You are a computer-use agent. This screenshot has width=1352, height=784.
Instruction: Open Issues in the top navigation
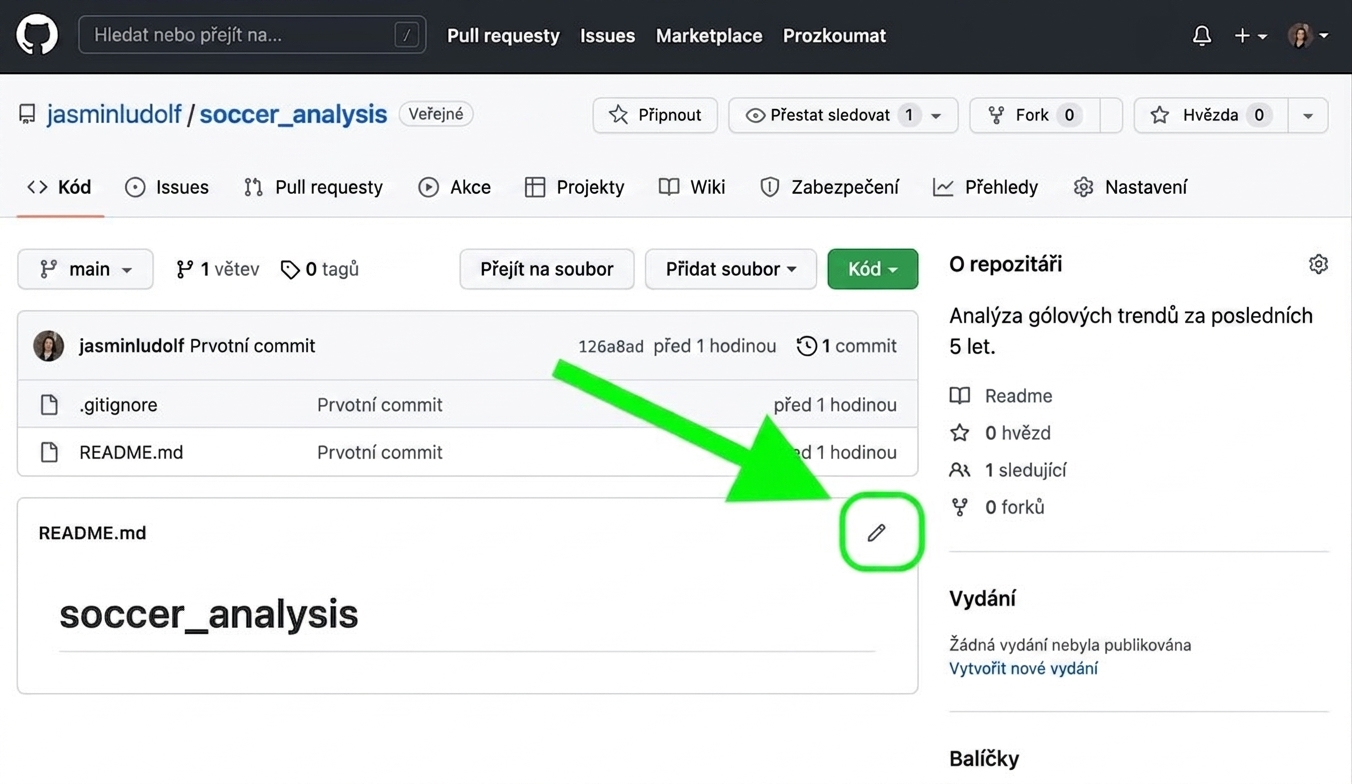click(x=607, y=35)
